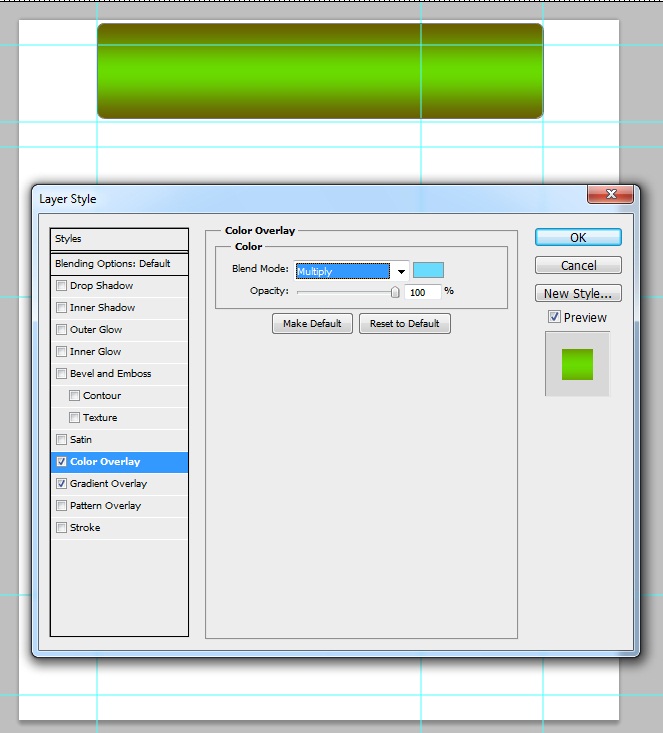Enable the Drop Shadow checkbox
Viewport: 663px width, 733px height.
pyautogui.click(x=61, y=285)
